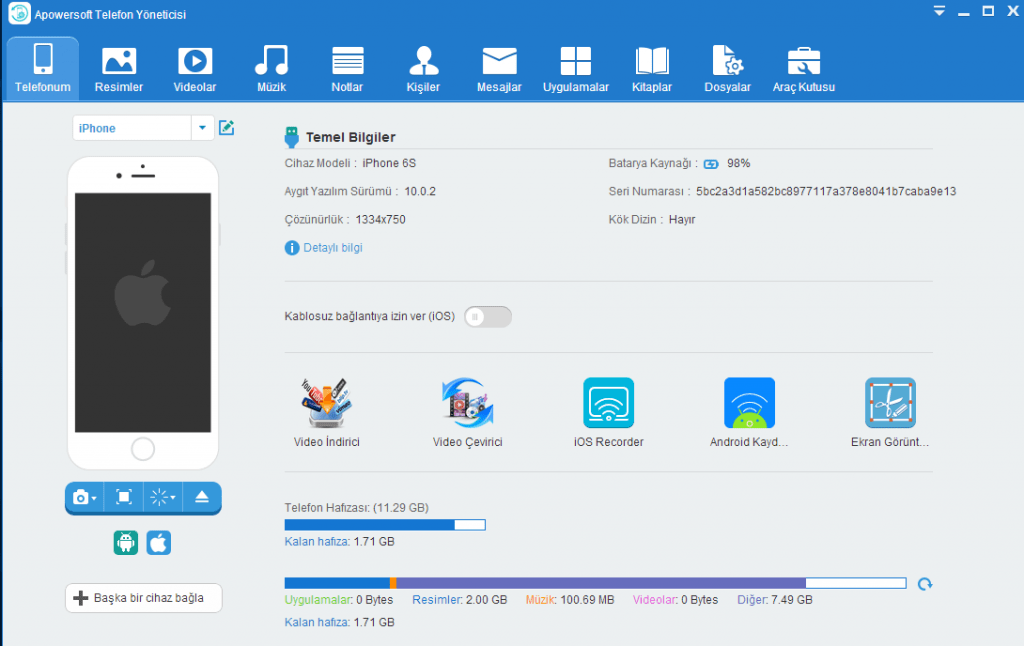Click the Telefon Hafızası storage bar

(x=385, y=524)
